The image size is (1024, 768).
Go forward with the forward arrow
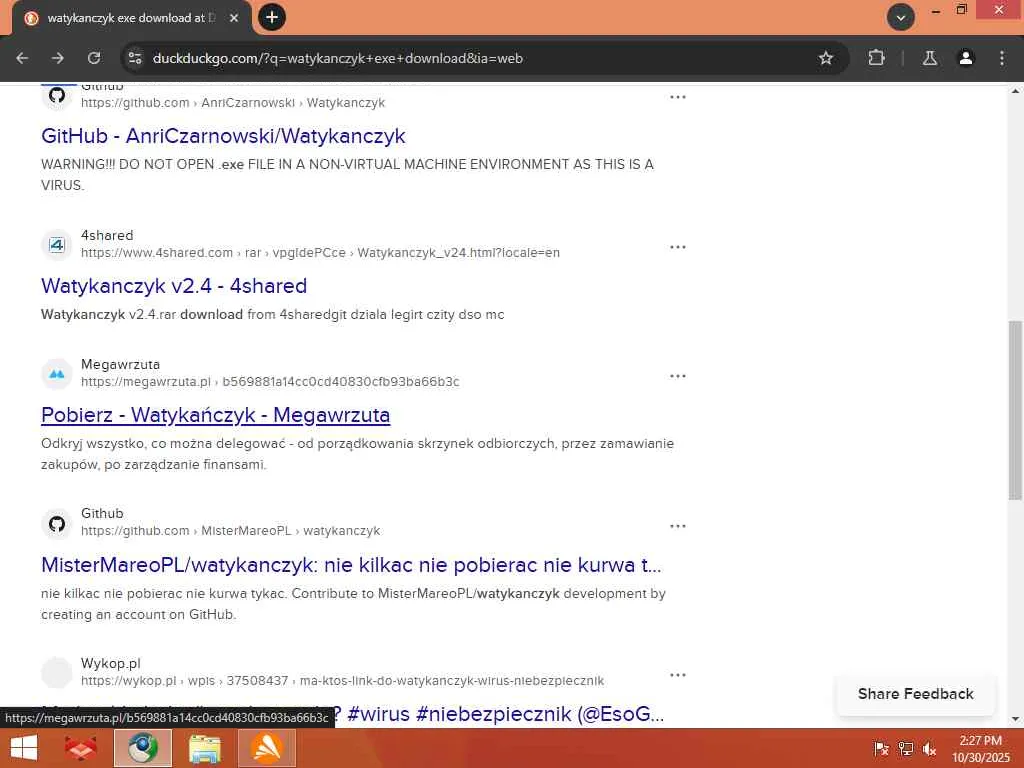(58, 58)
